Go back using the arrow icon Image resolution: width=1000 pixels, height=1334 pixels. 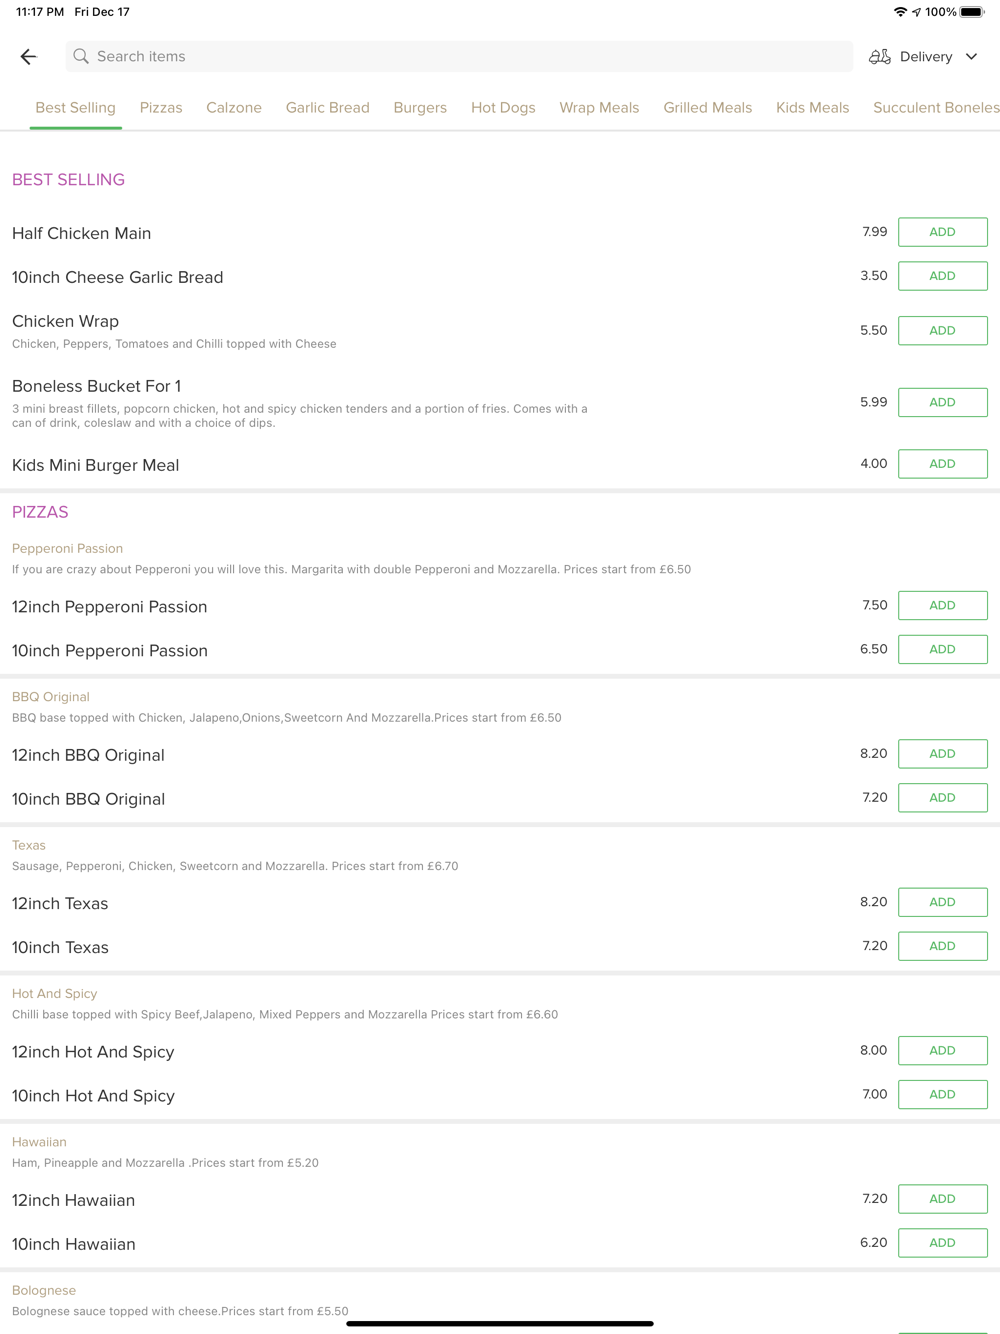click(x=28, y=57)
